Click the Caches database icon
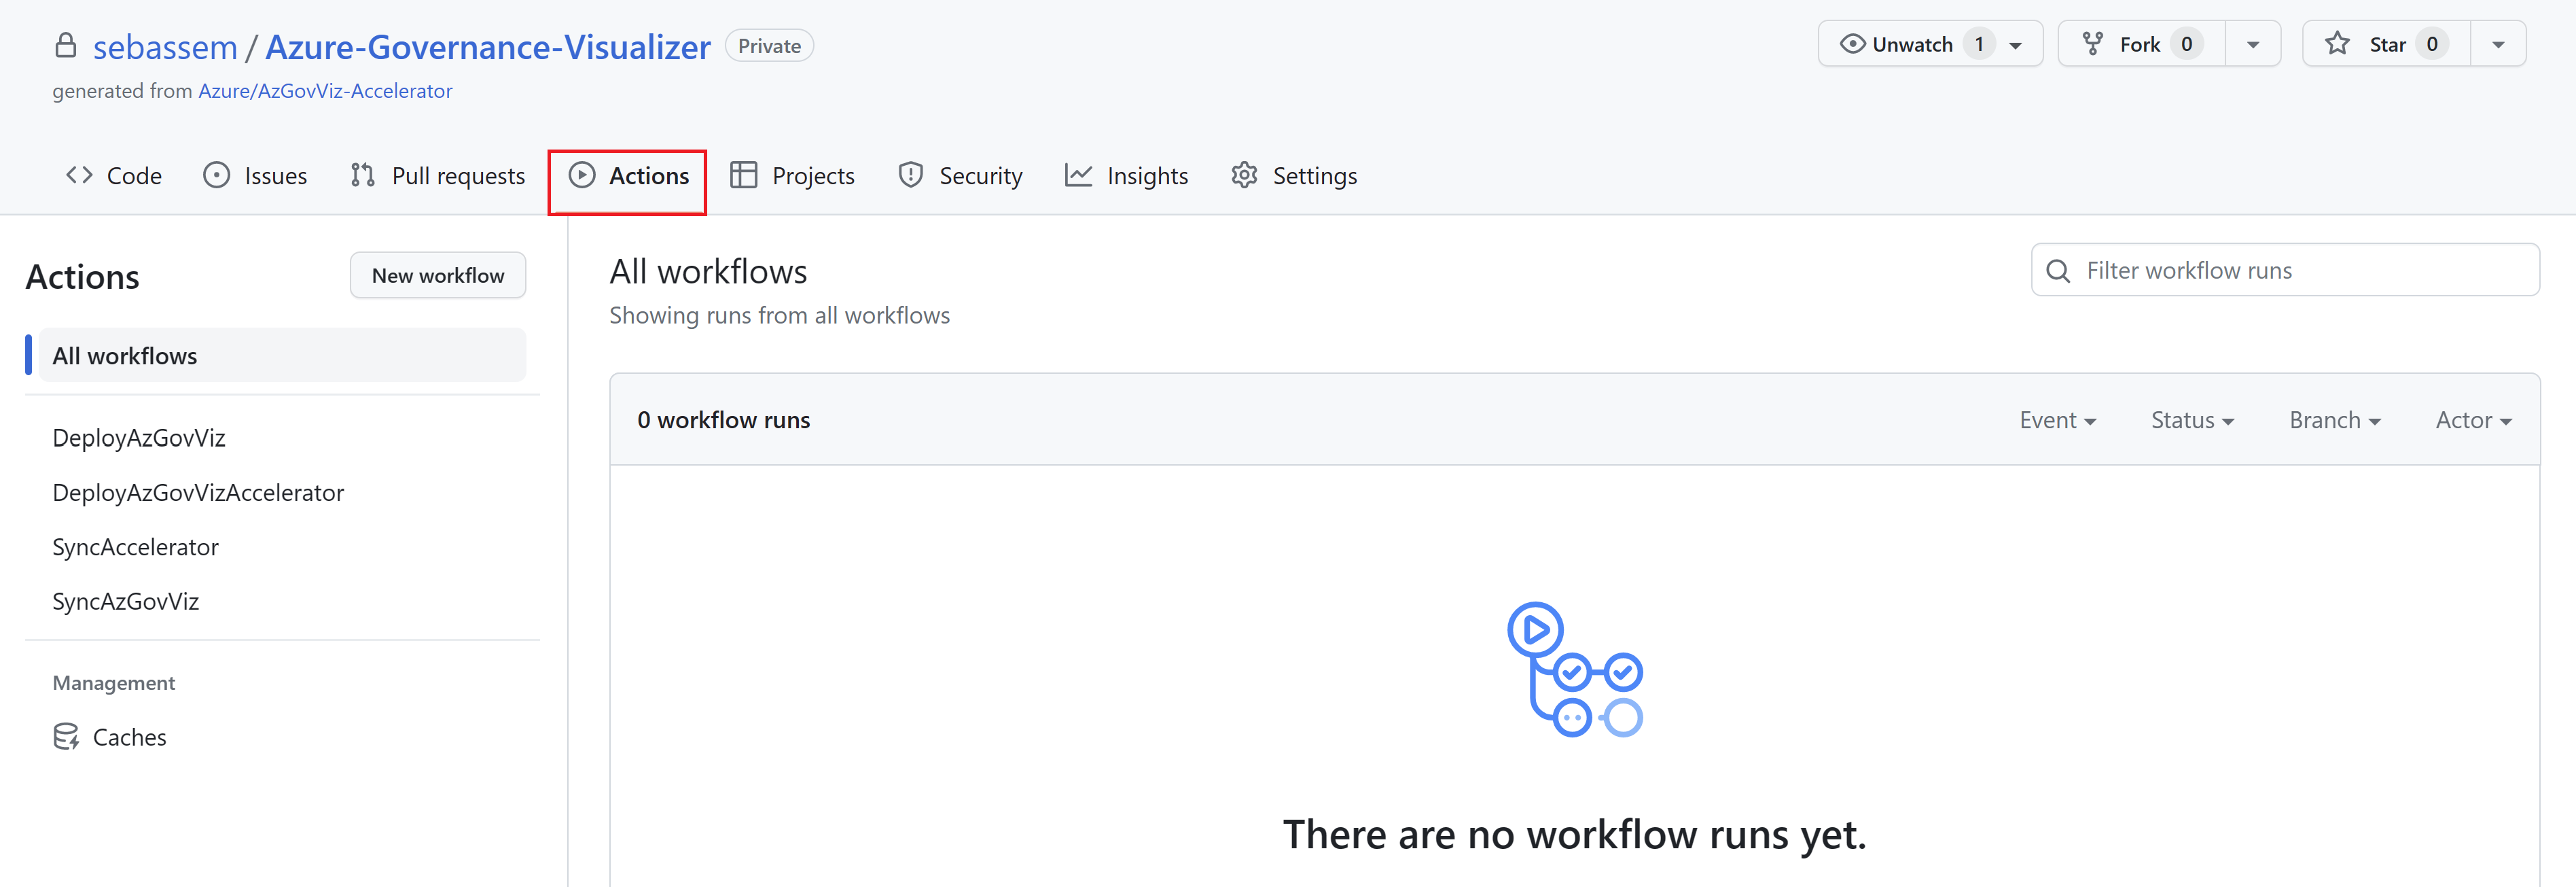 (66, 737)
